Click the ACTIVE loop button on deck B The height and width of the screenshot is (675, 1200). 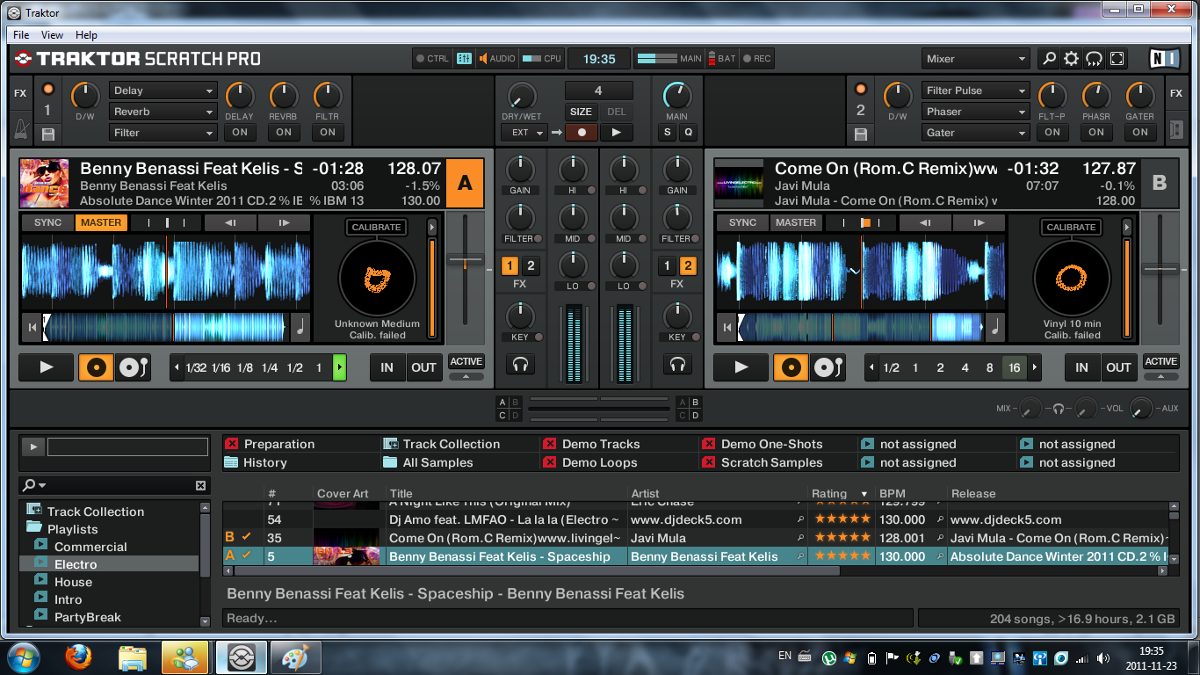[x=1161, y=361]
